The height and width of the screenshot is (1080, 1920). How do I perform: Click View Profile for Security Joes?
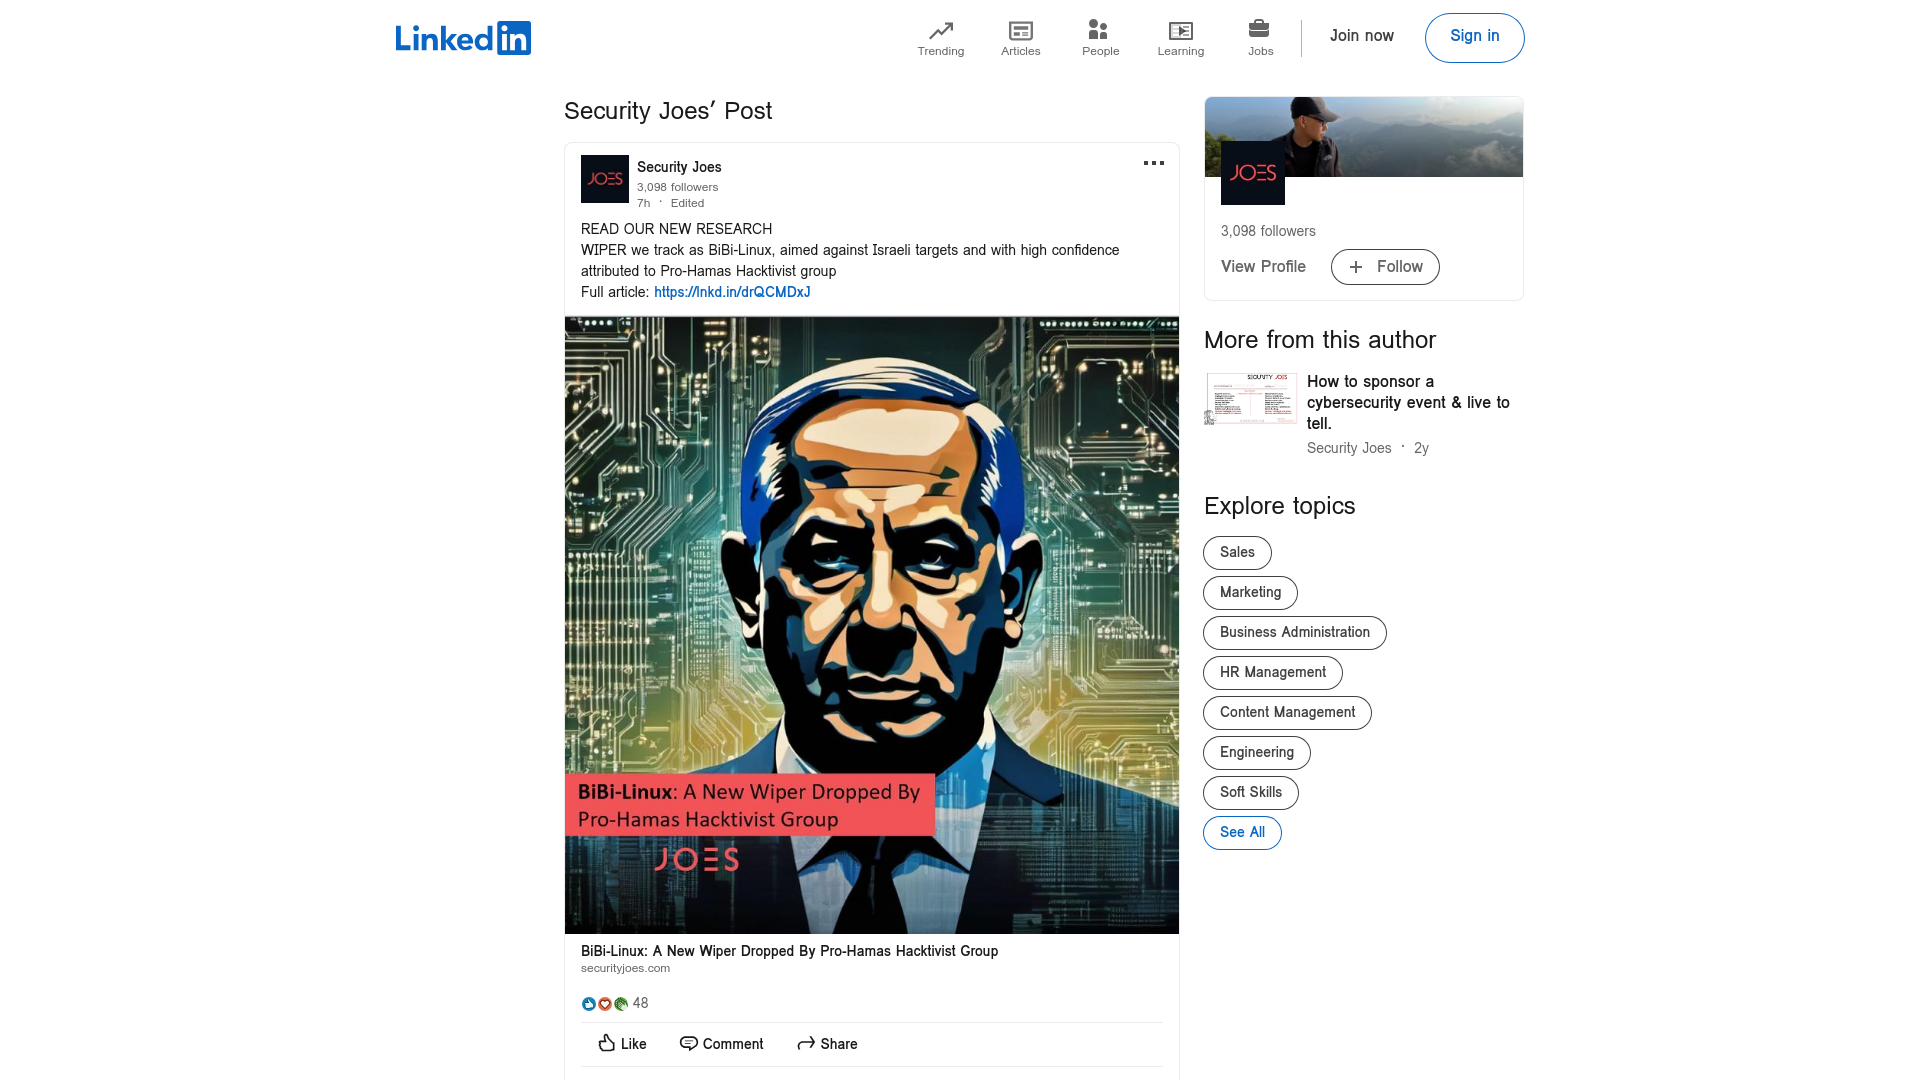1262,266
